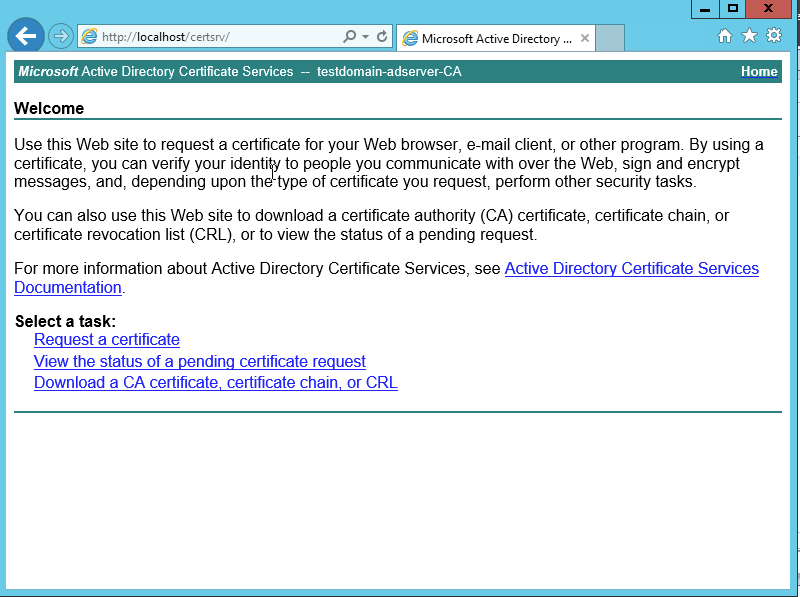Click the magnifier search icon in address bar
The image size is (800, 597).
pos(349,37)
